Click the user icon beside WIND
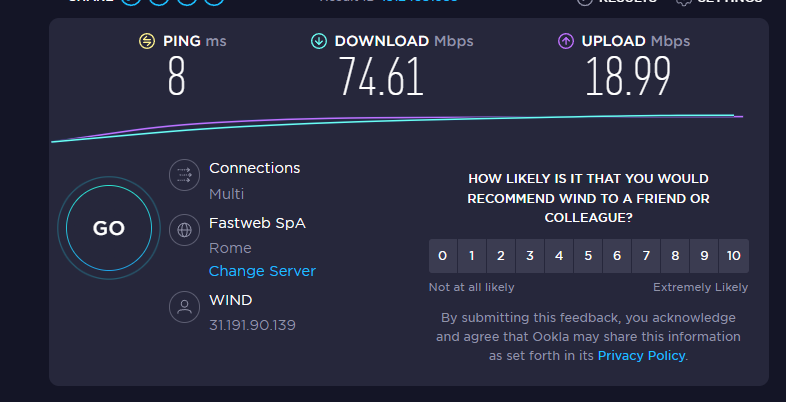 184,307
